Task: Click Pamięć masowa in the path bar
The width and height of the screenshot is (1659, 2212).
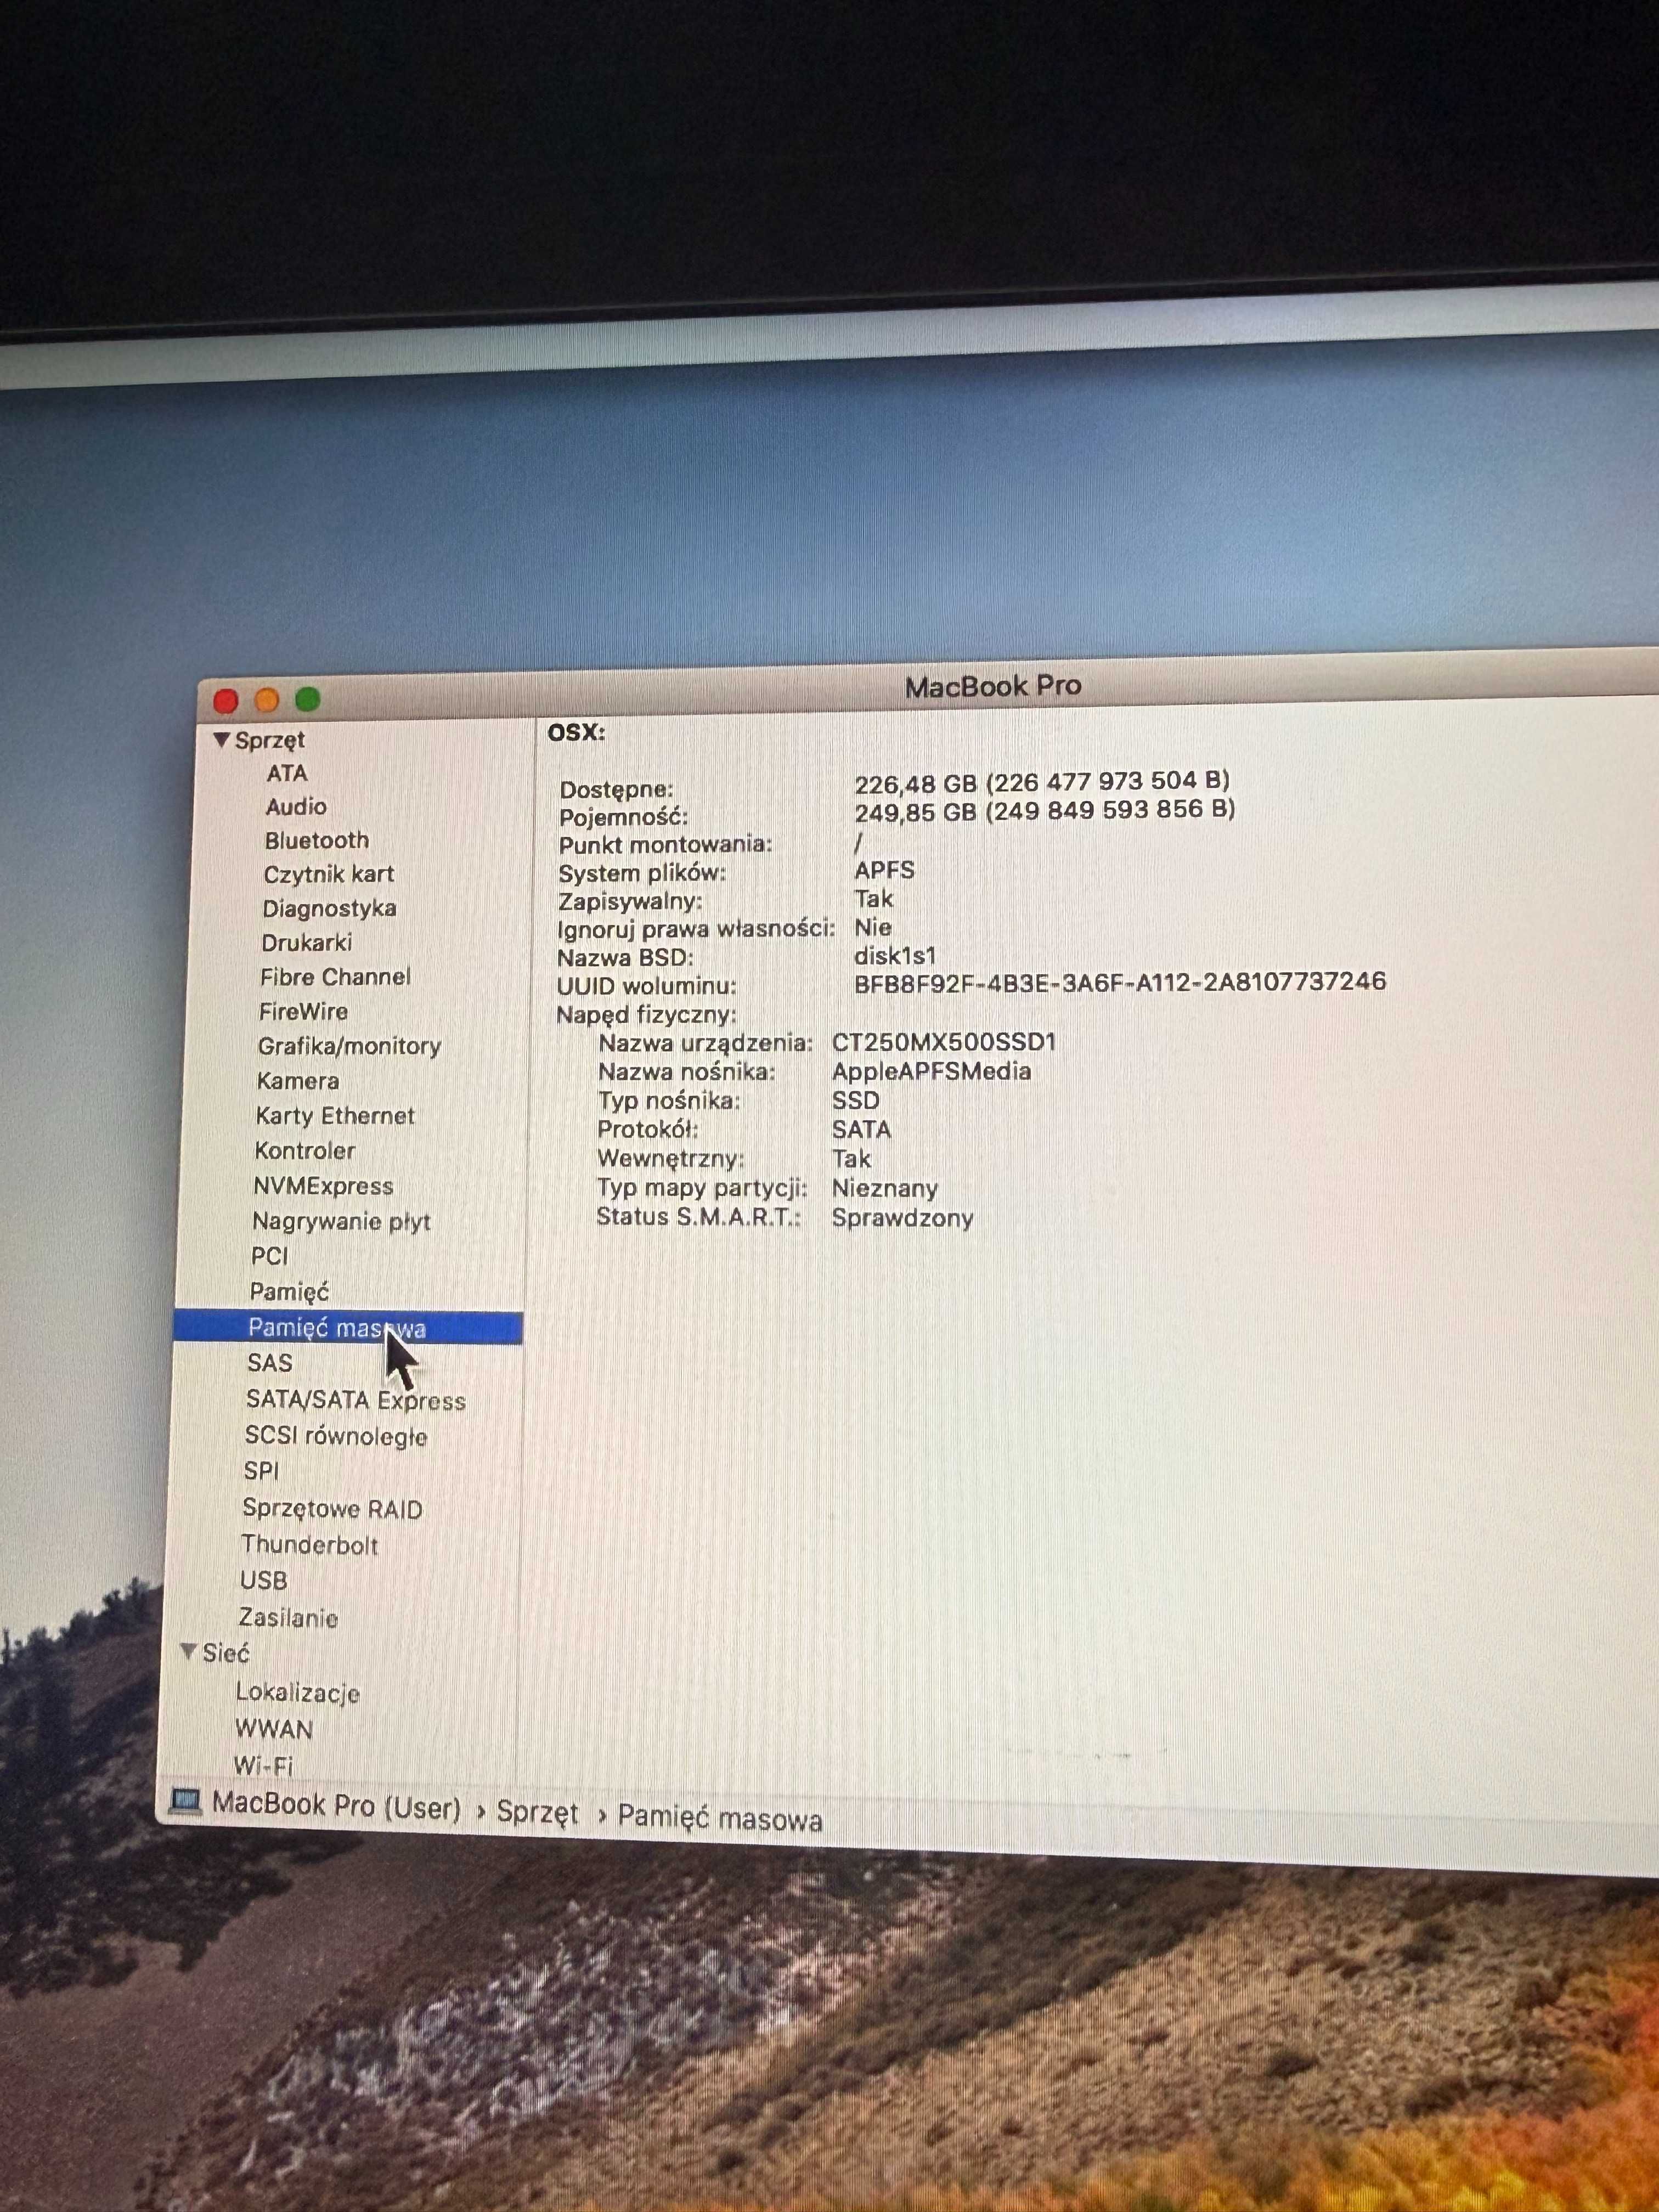Action: [720, 1818]
